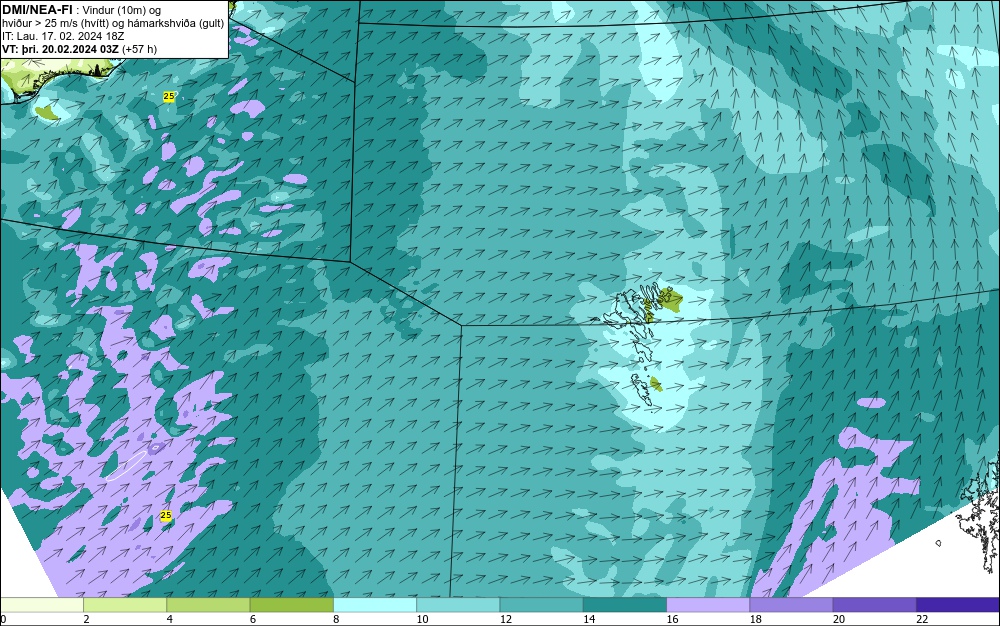Select the lavender 16–18 m/s legend swatch

click(x=708, y=605)
